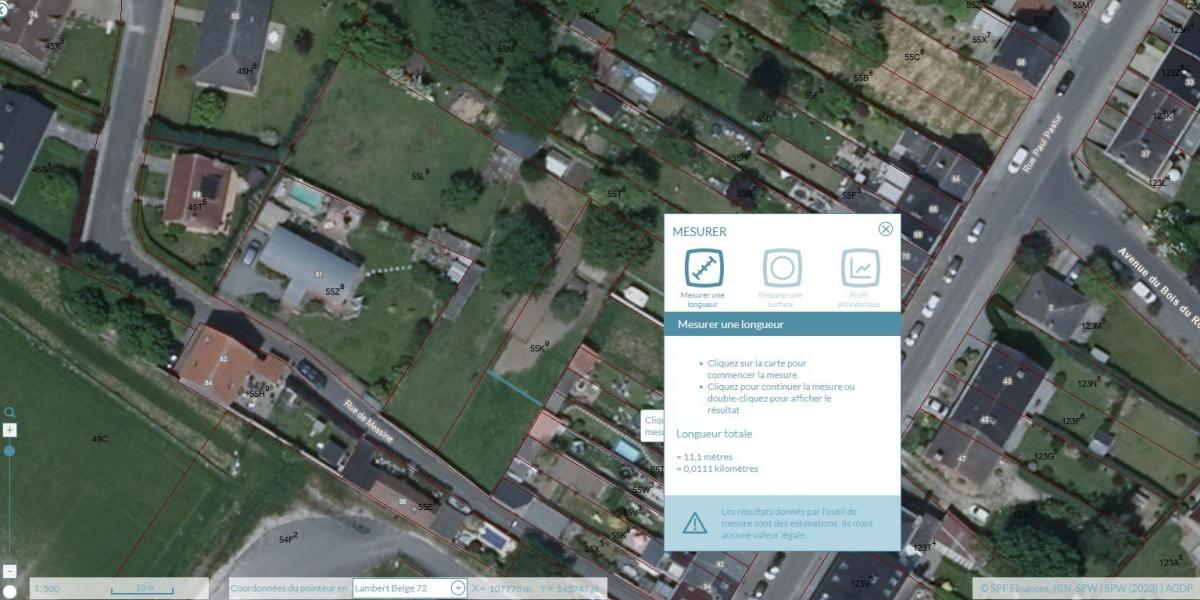
Task: Click the blue measured line on map
Action: pyautogui.click(x=514, y=387)
